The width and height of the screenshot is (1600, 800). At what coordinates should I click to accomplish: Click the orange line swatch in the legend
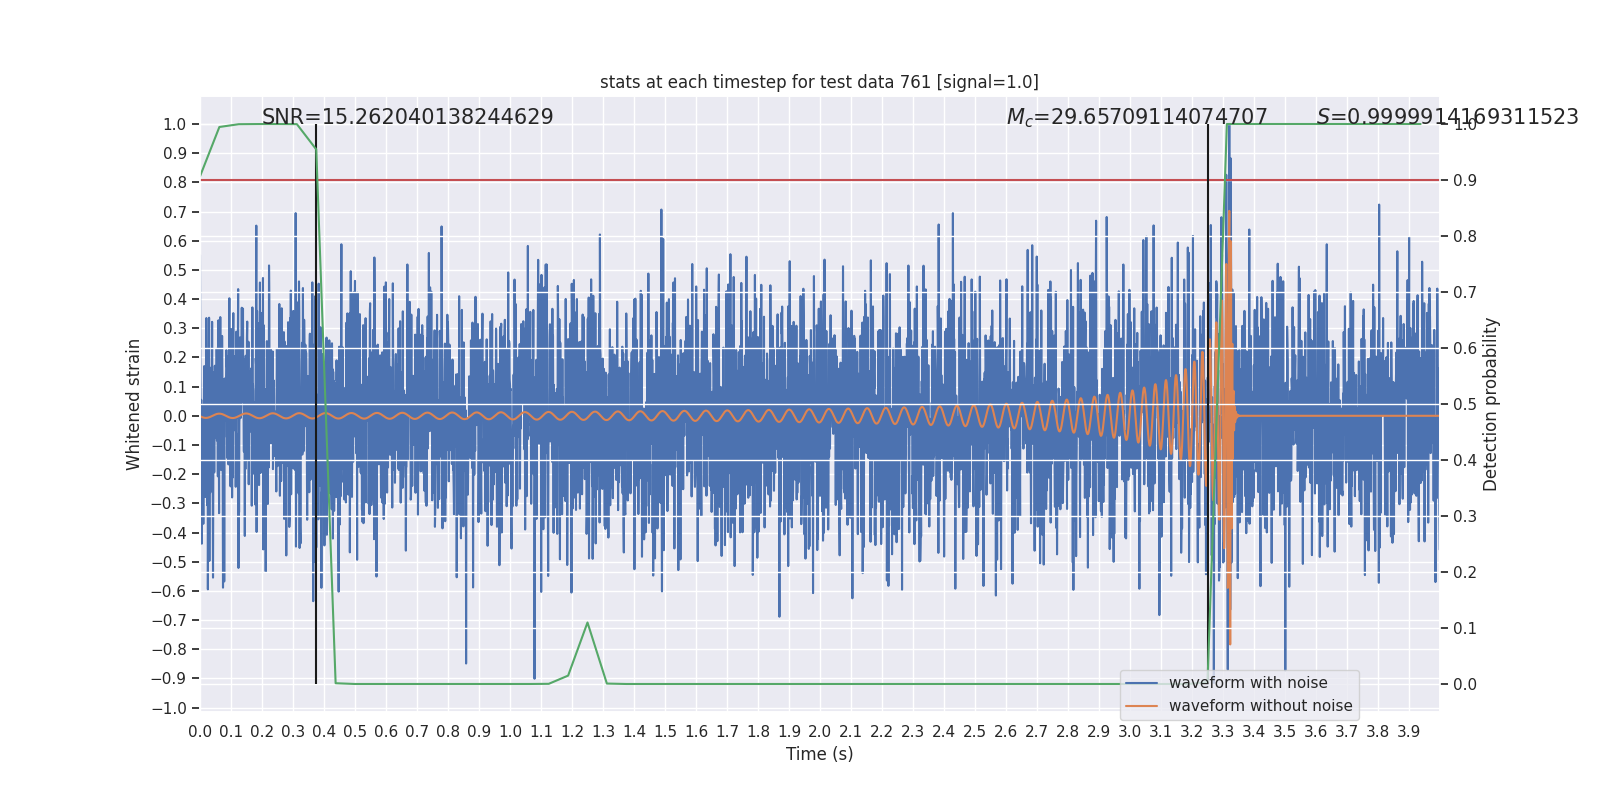point(1142,706)
